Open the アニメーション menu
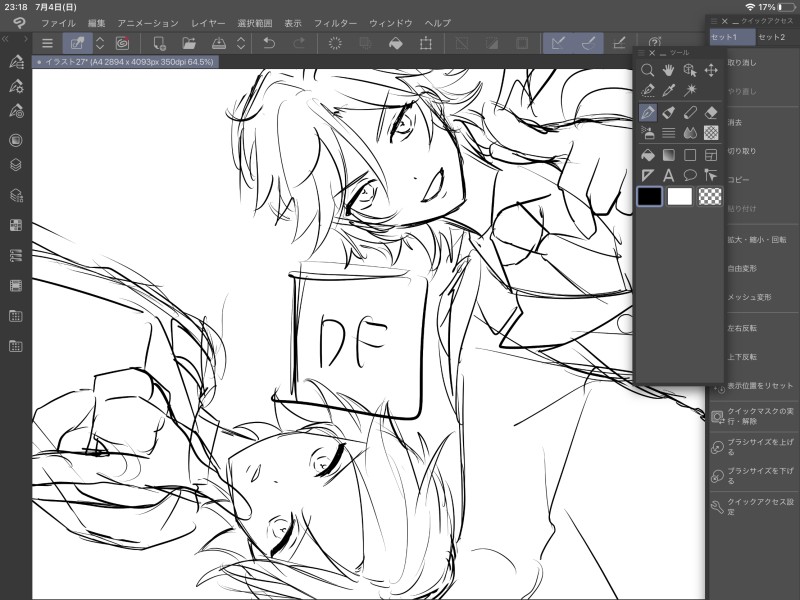This screenshot has height=600, width=800. (148, 23)
